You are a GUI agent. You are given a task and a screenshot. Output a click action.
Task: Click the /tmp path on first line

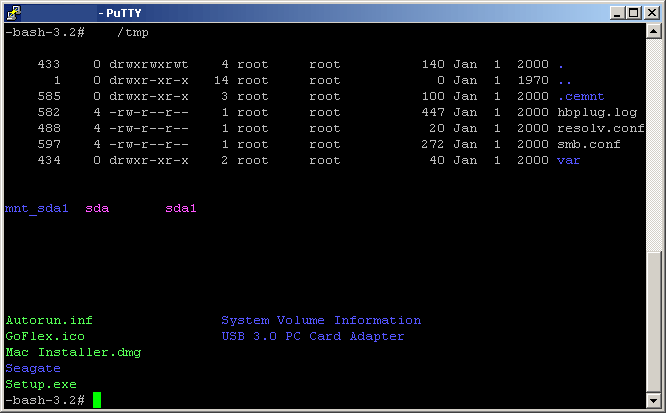(133, 32)
